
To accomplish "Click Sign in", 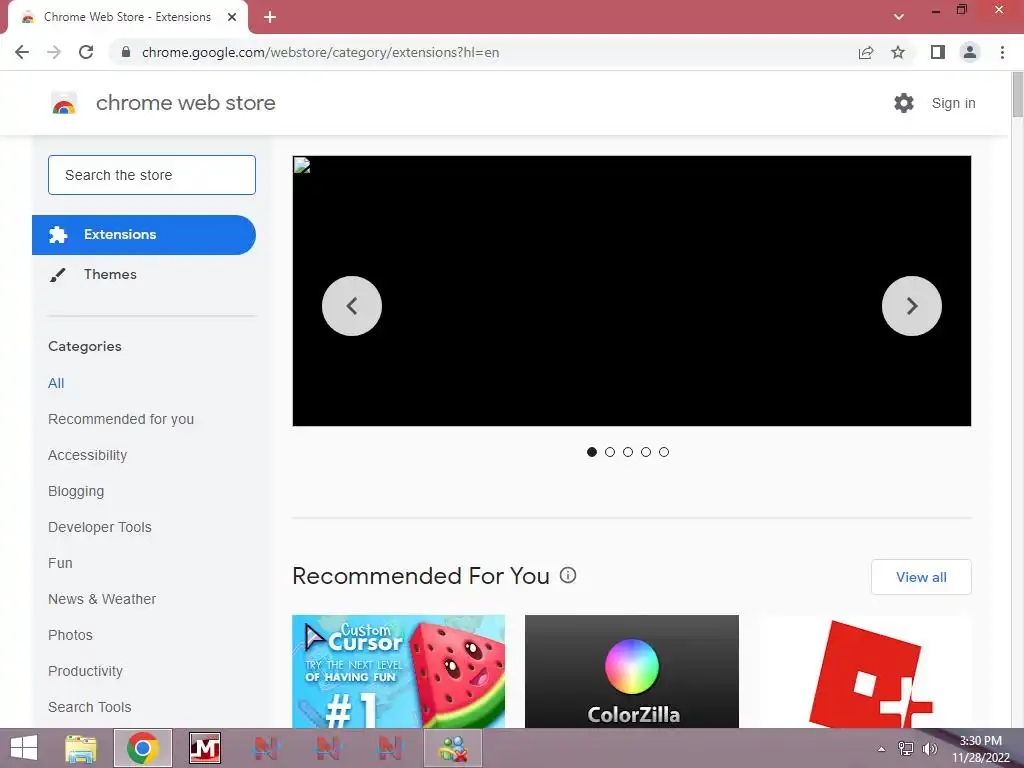I will coord(953,103).
